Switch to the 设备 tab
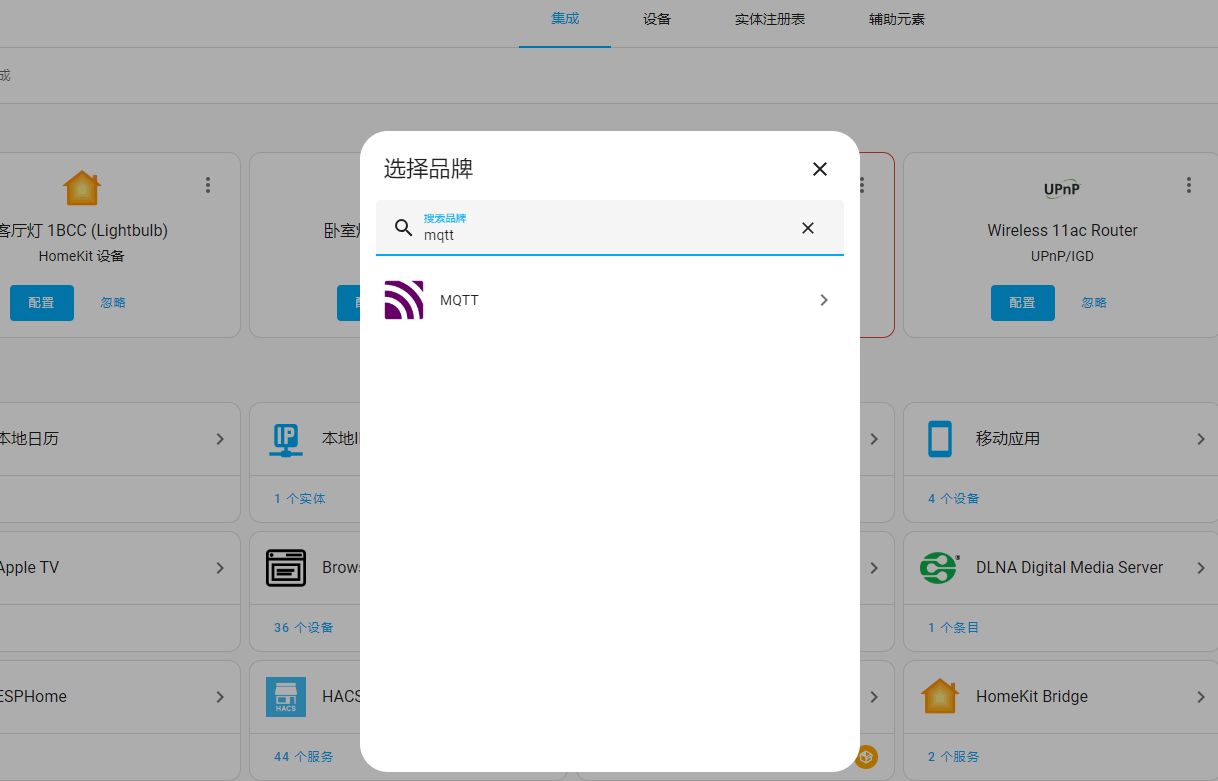This screenshot has height=781, width=1218. tap(657, 20)
